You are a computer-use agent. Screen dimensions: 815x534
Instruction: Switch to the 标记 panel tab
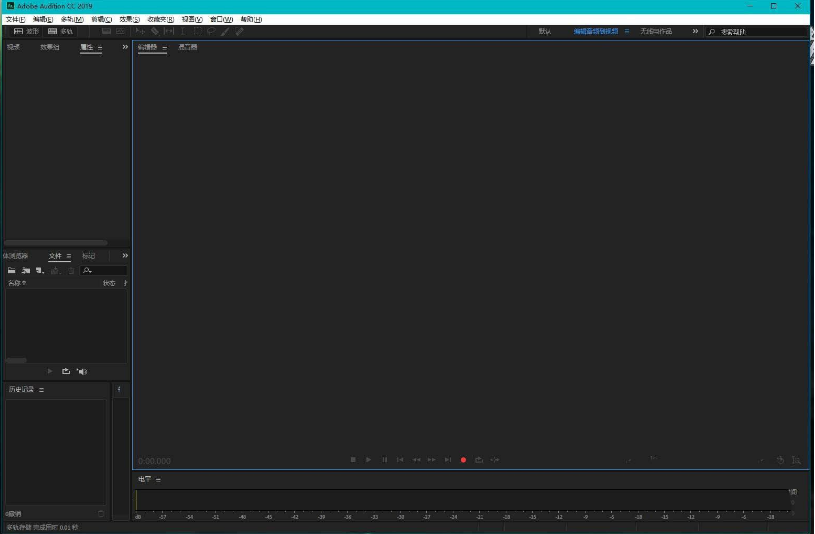click(88, 256)
